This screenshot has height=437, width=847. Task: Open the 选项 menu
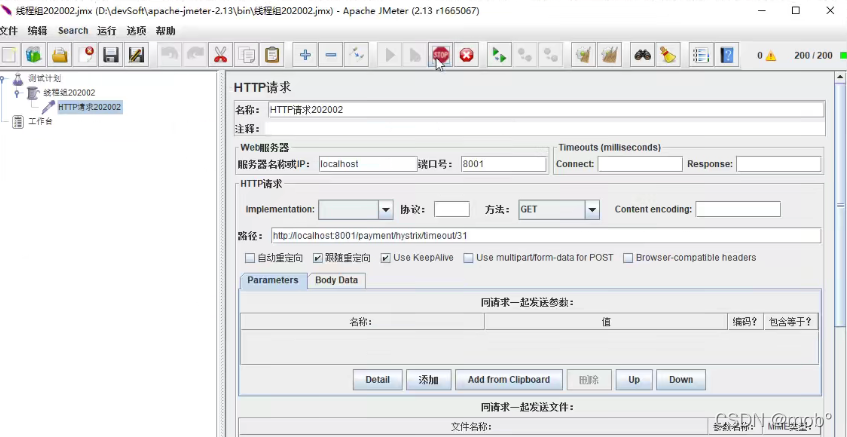136,31
